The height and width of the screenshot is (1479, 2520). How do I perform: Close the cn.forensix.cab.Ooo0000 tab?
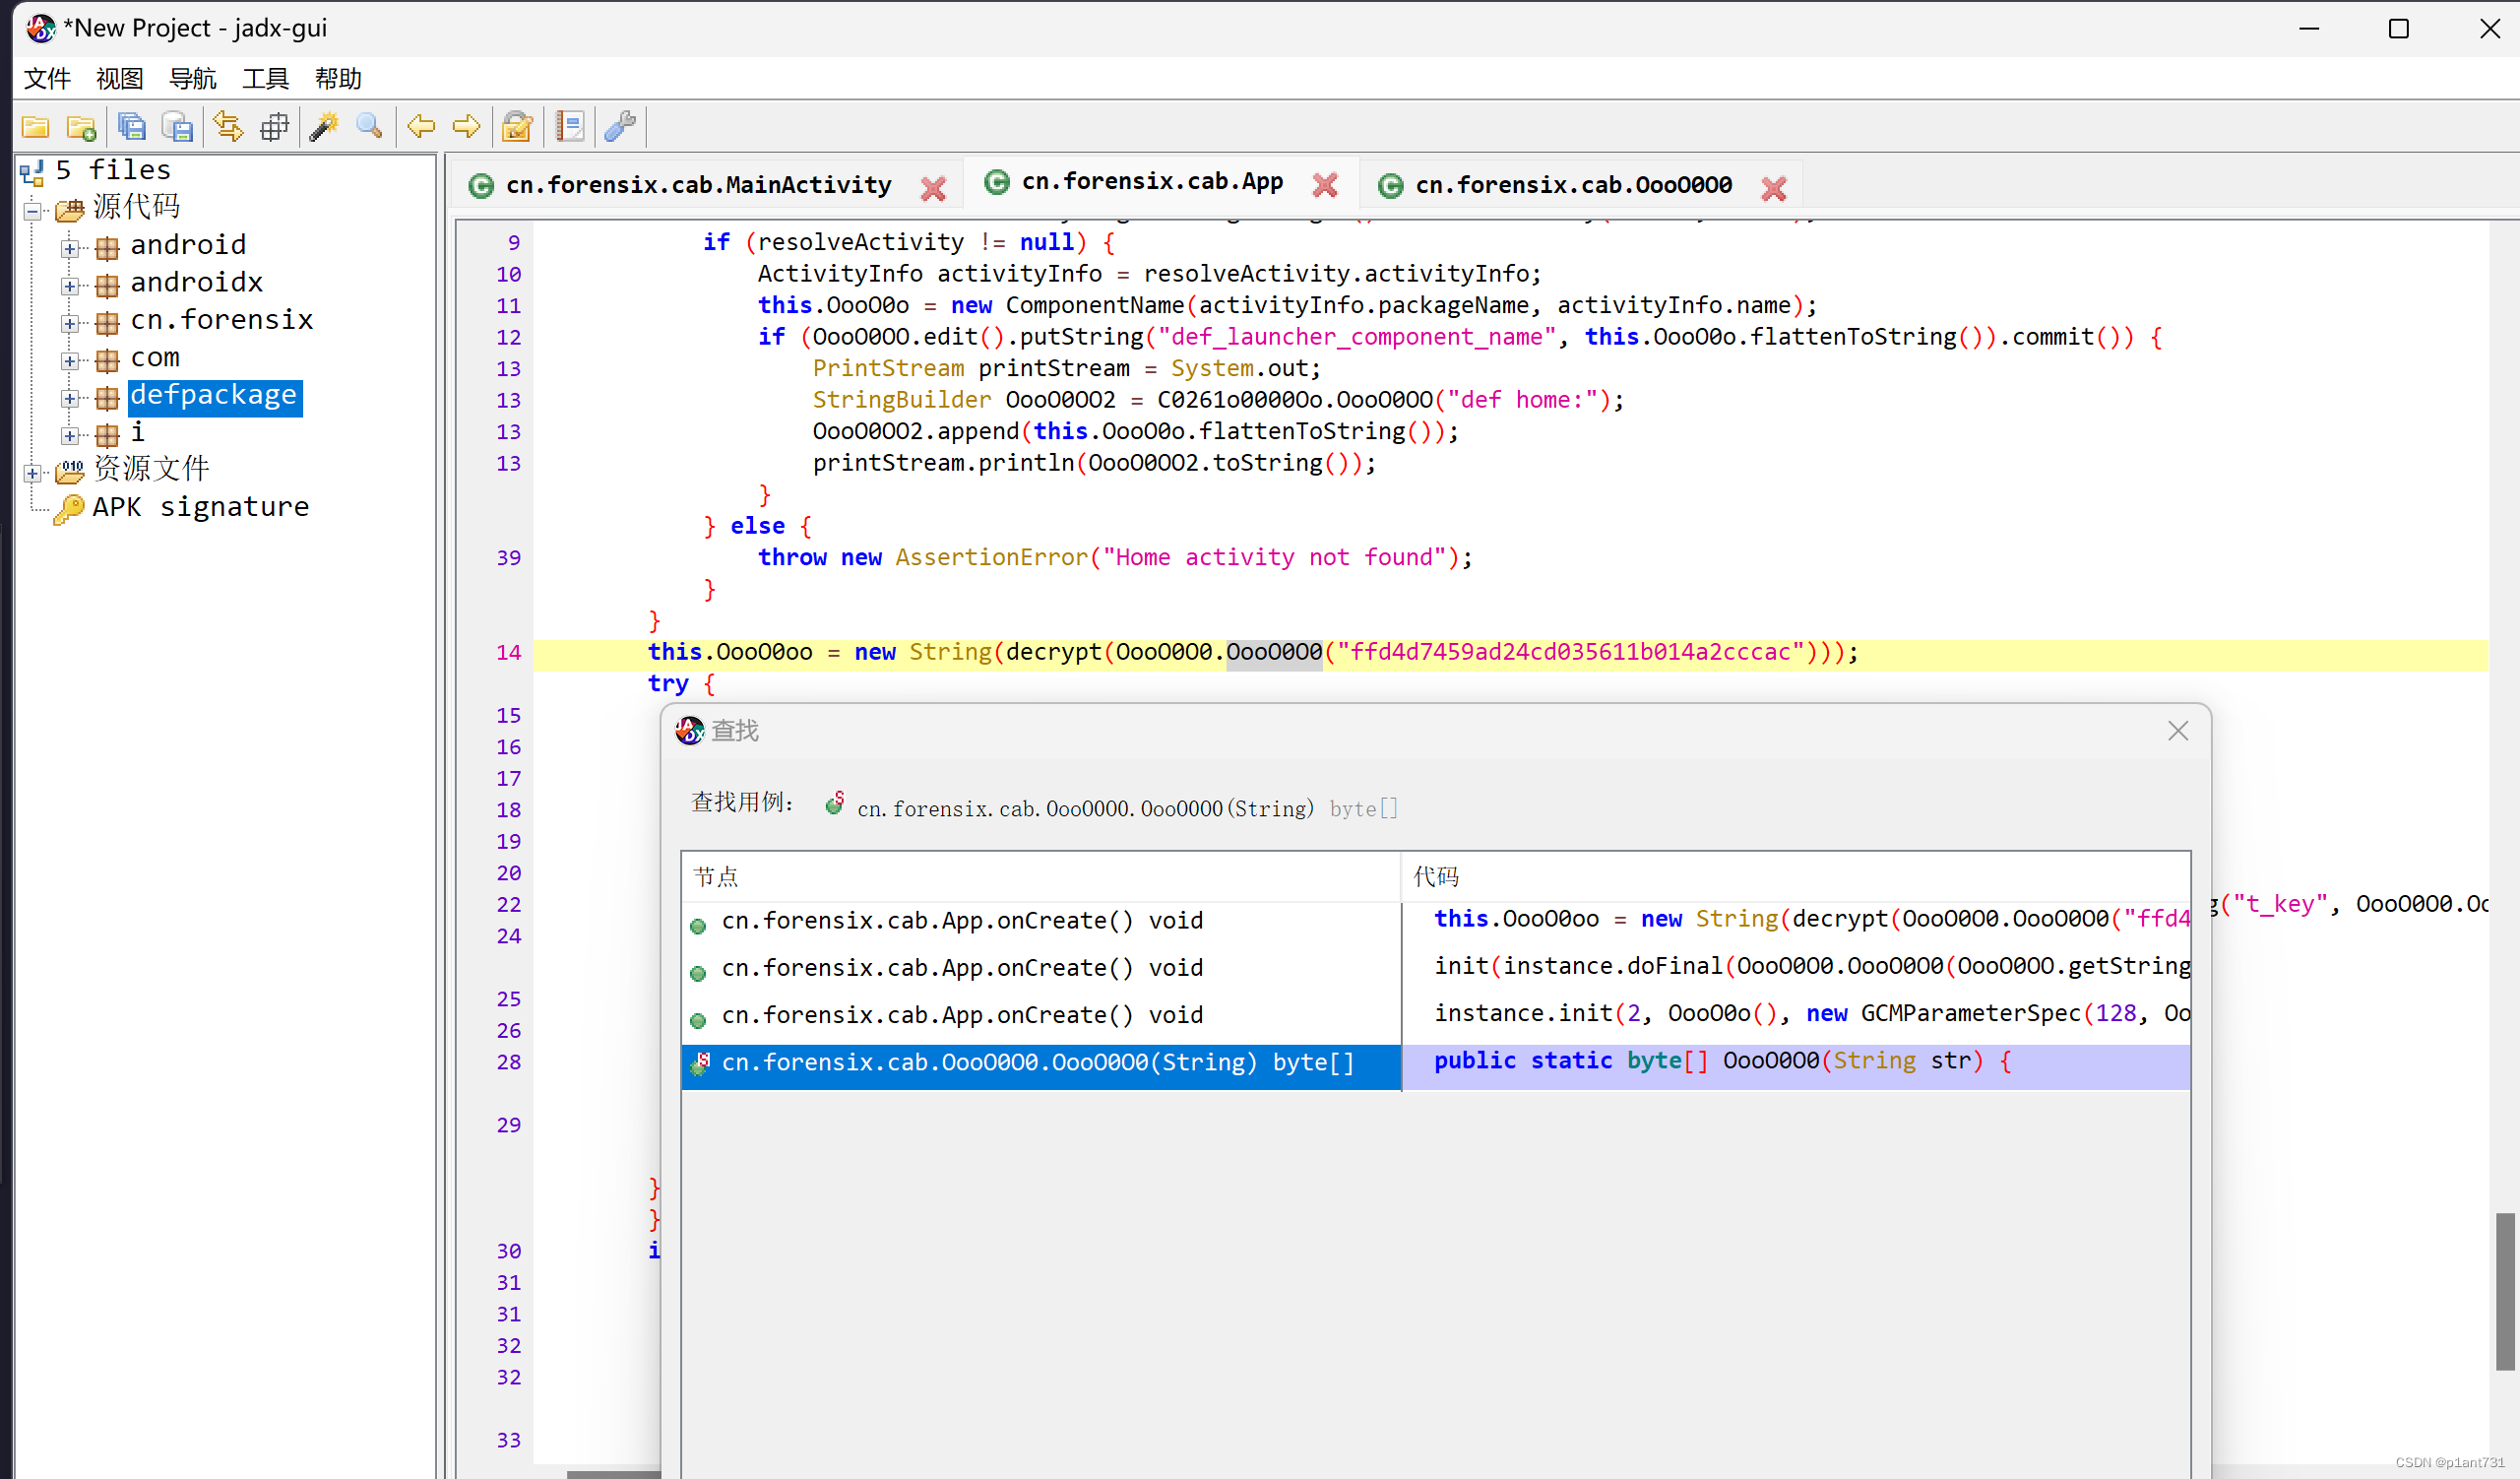tap(1774, 188)
